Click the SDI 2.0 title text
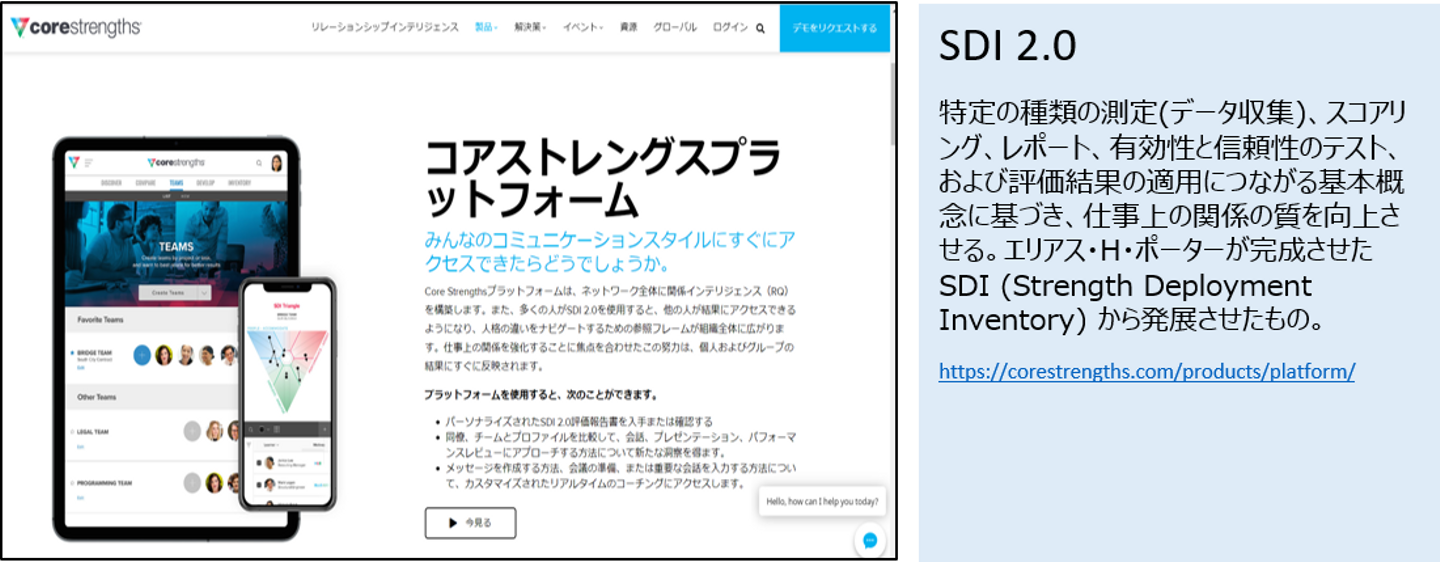1440x562 pixels. point(1007,47)
